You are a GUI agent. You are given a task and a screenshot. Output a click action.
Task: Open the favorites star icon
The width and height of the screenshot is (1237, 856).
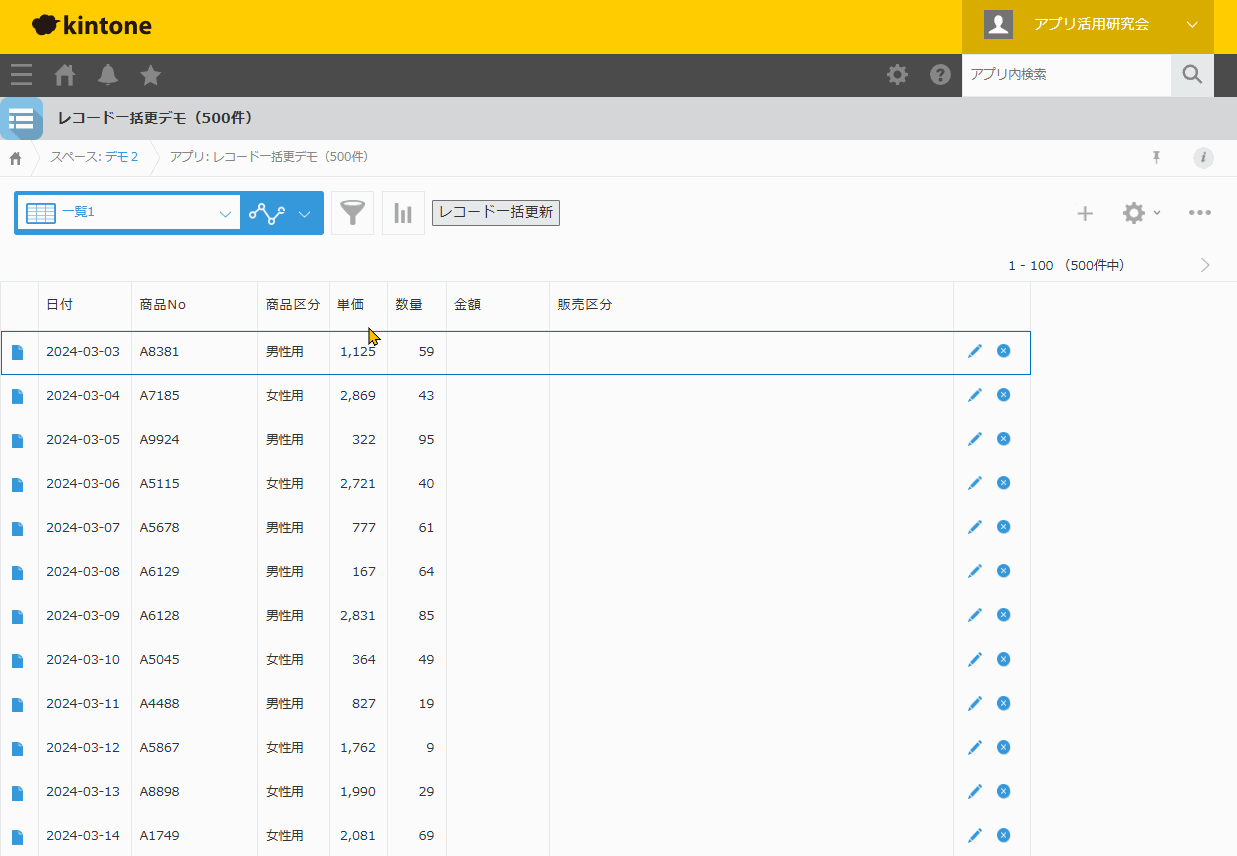point(150,75)
